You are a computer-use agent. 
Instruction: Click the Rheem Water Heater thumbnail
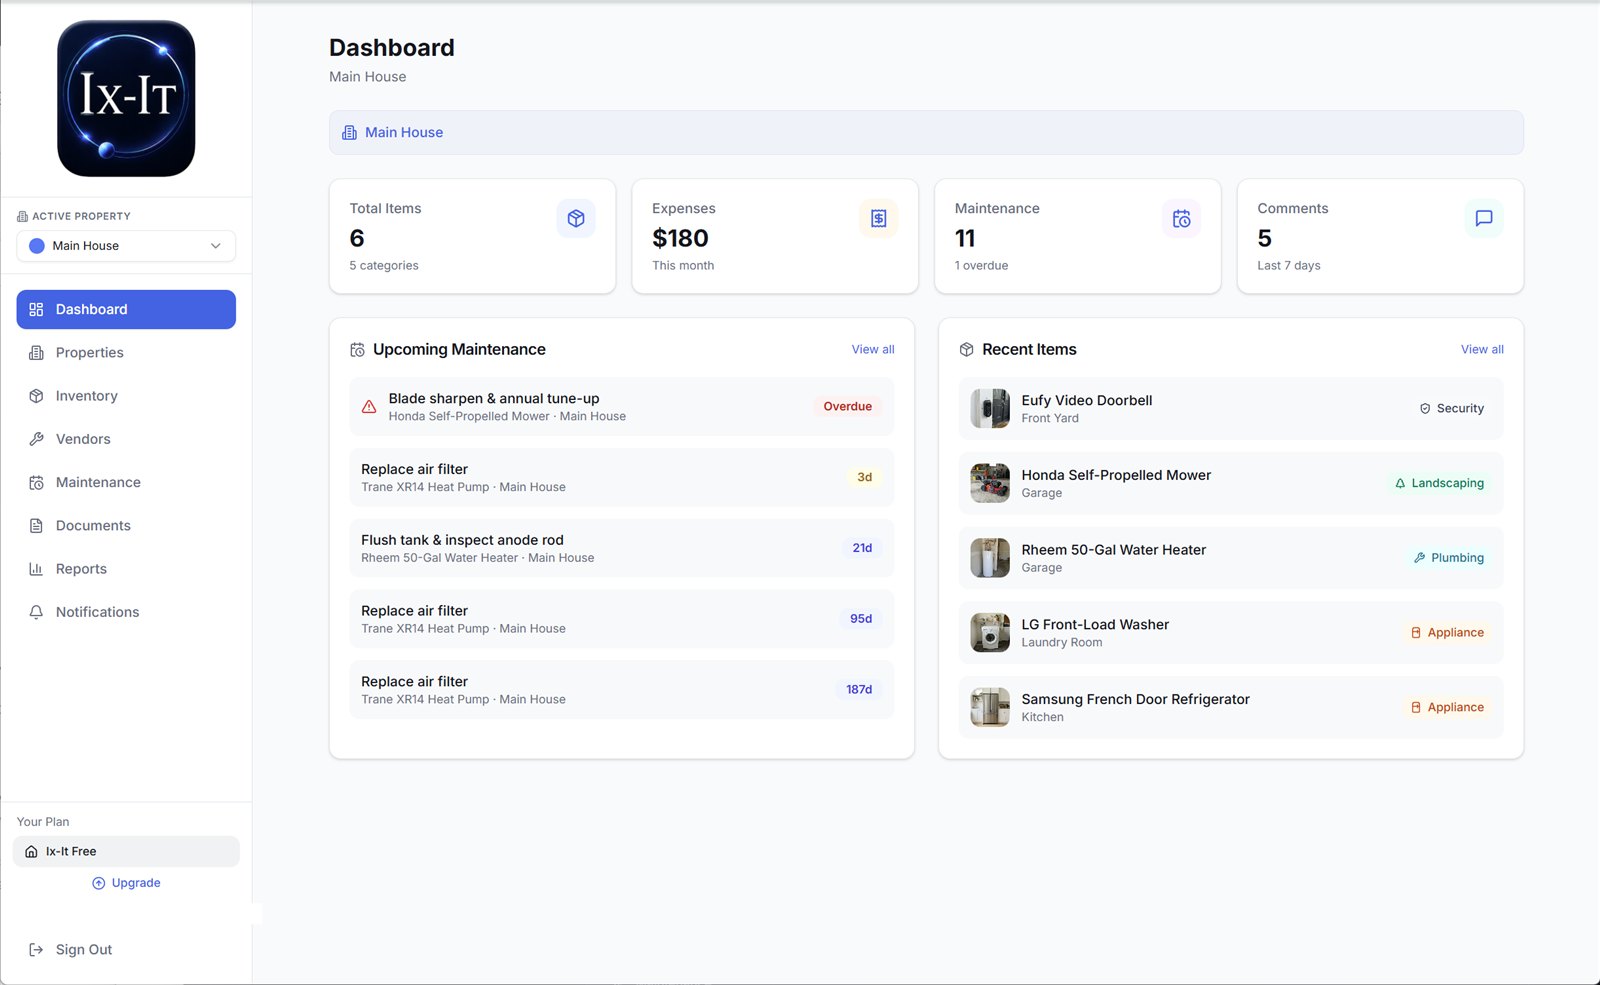click(990, 558)
